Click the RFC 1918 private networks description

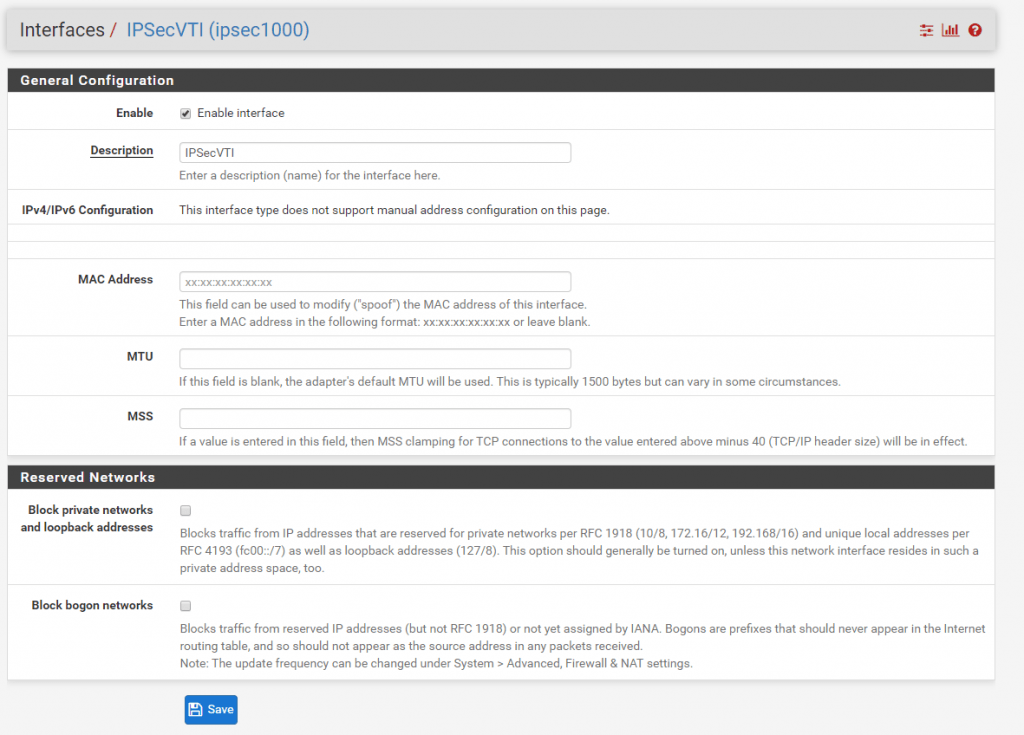click(x=579, y=551)
